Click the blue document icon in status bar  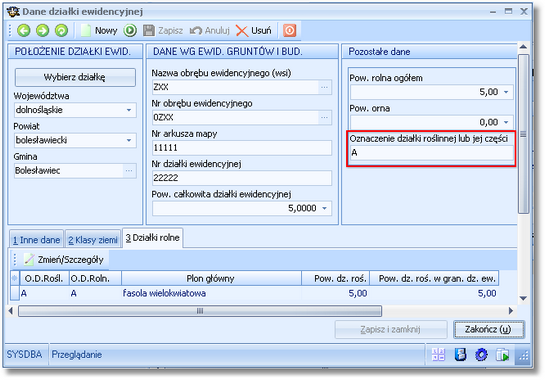click(460, 355)
